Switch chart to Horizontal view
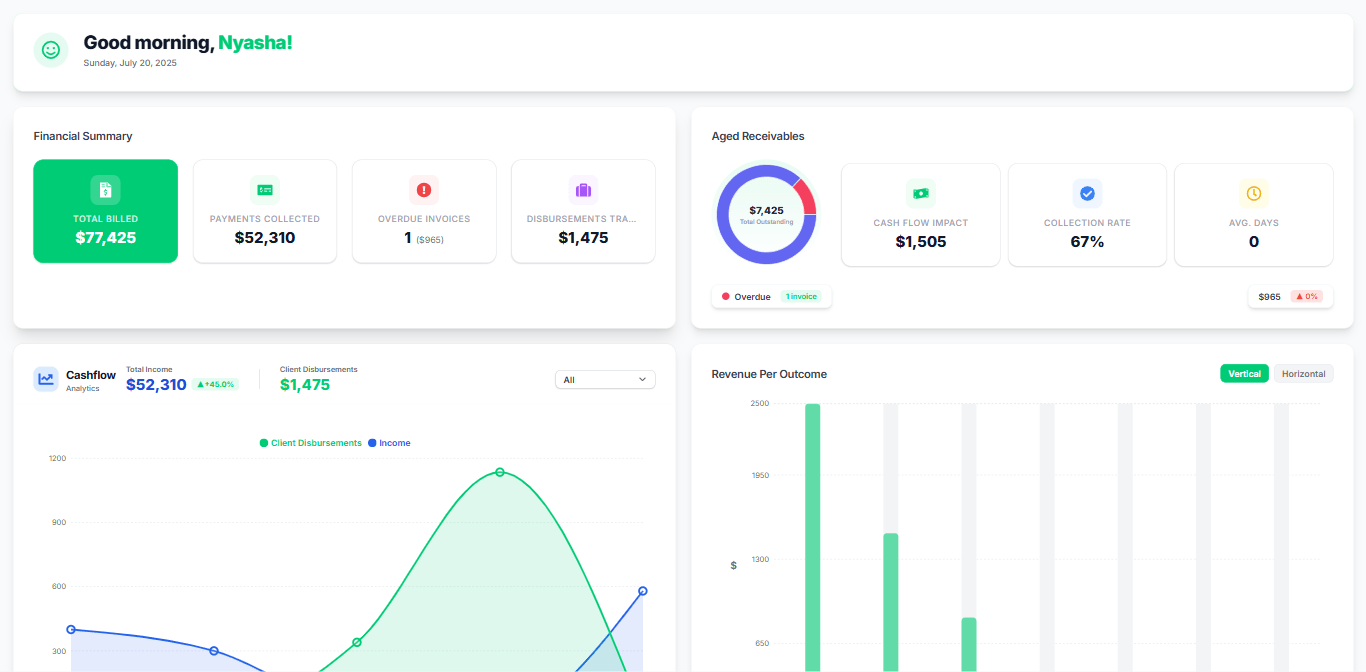The image size is (1366, 672). (1304, 373)
